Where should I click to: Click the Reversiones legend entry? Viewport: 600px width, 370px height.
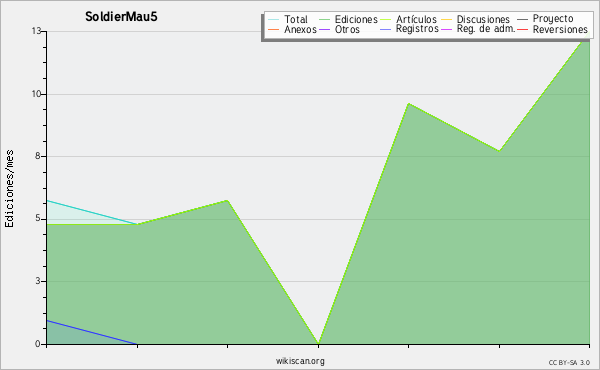click(552, 29)
